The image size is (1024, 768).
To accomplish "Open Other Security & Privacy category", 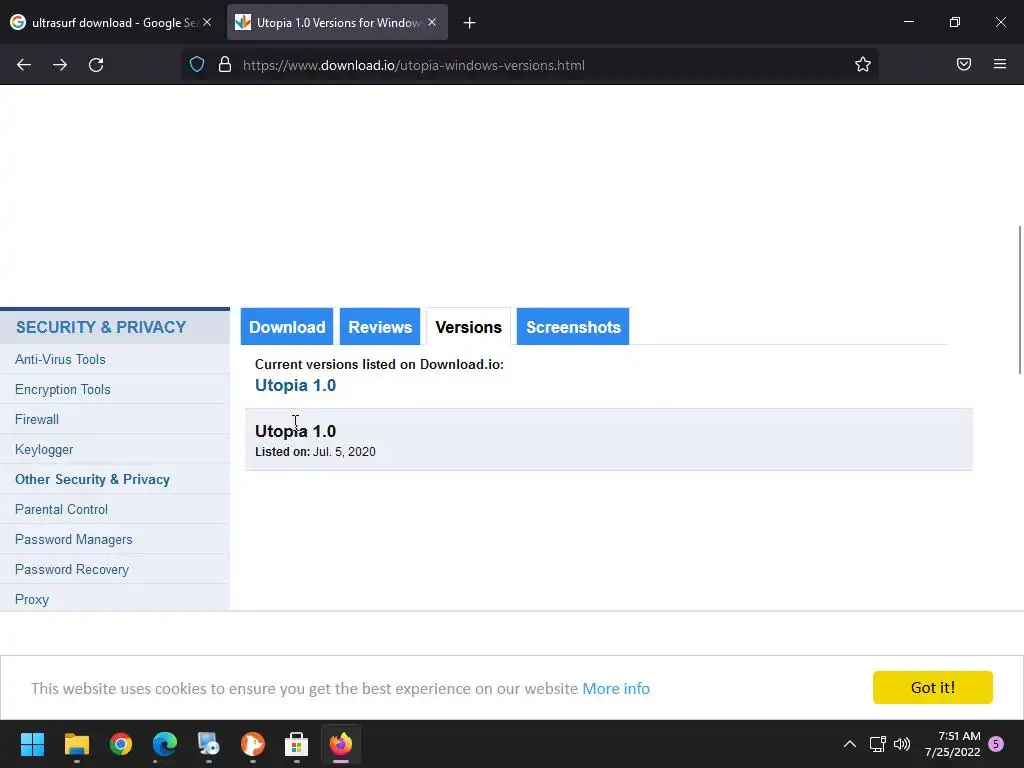I will (x=92, y=479).
